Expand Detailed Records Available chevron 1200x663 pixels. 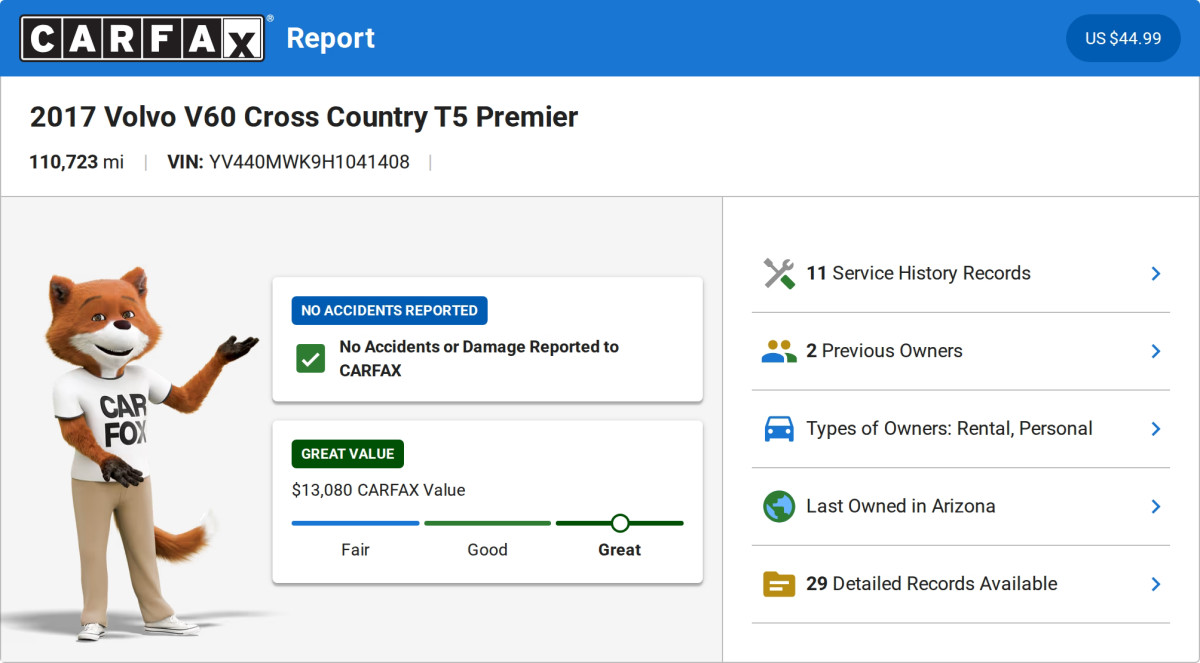tap(1156, 584)
